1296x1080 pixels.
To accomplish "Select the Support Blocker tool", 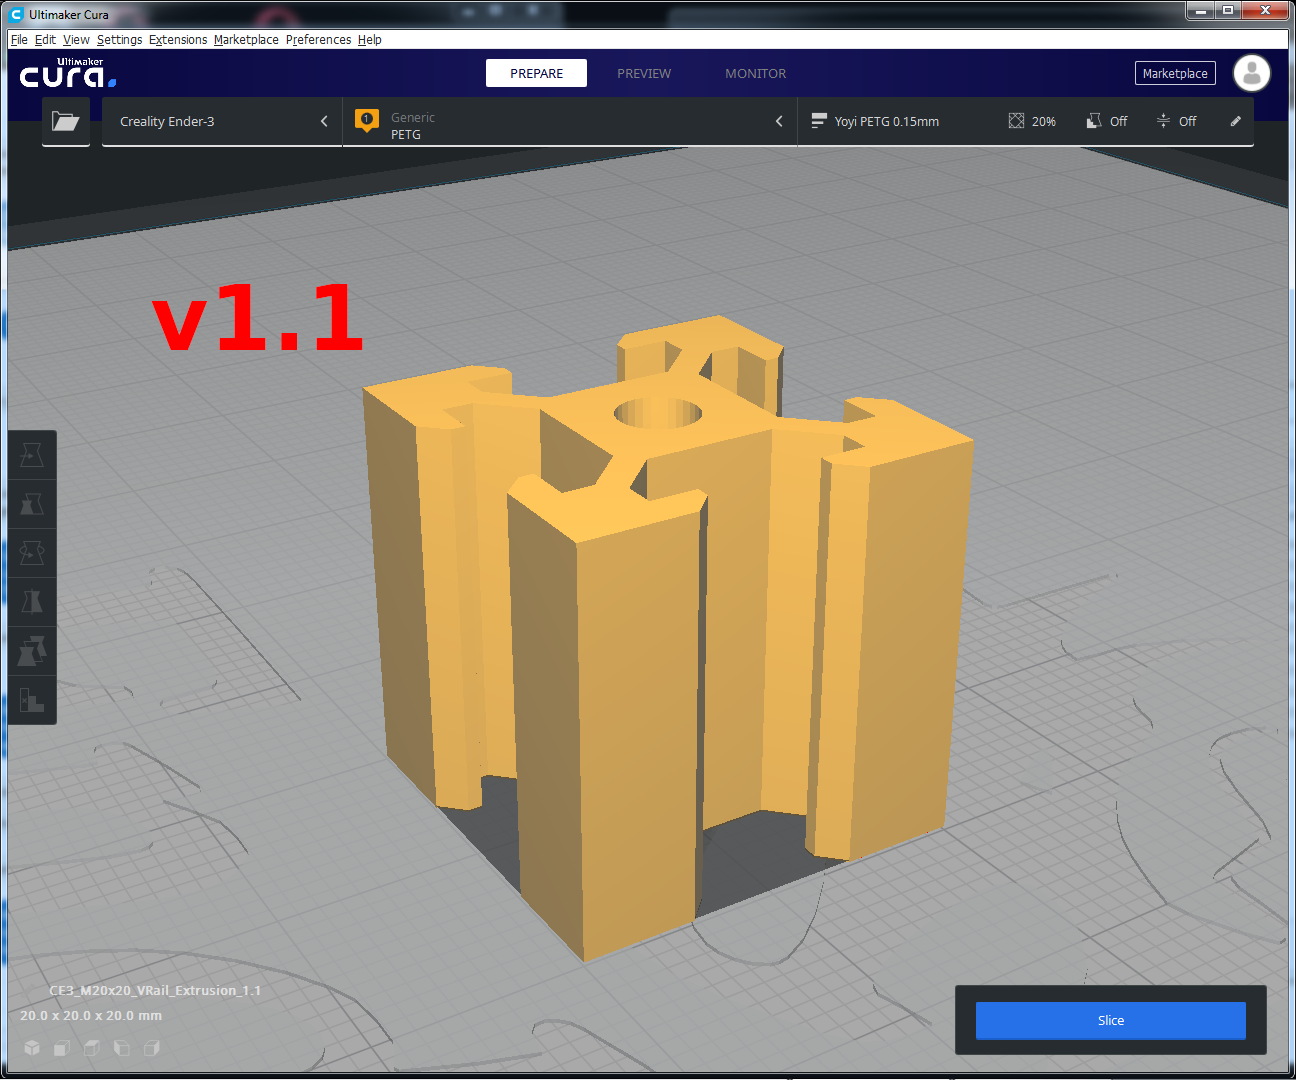I will pyautogui.click(x=32, y=699).
